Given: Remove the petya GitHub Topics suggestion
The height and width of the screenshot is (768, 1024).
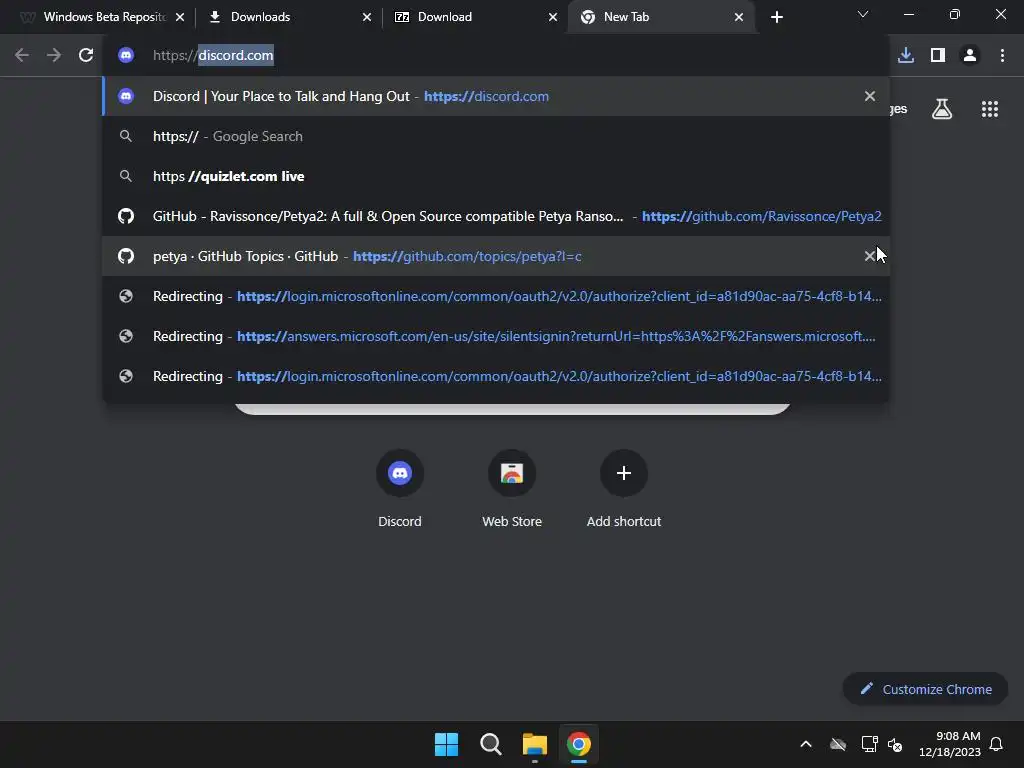Looking at the screenshot, I should pos(870,256).
